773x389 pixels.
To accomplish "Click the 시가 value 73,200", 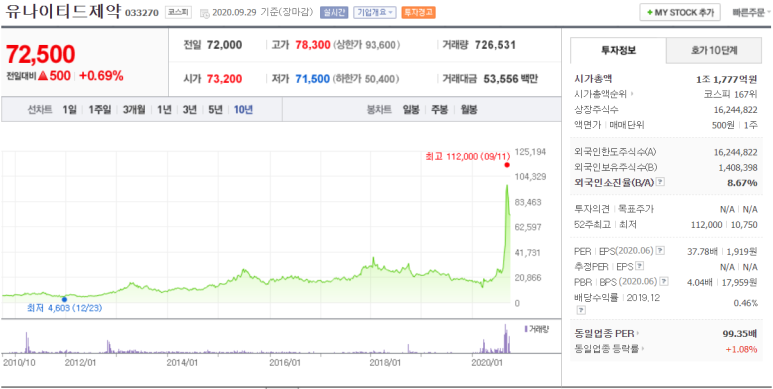I will click(x=224, y=78).
